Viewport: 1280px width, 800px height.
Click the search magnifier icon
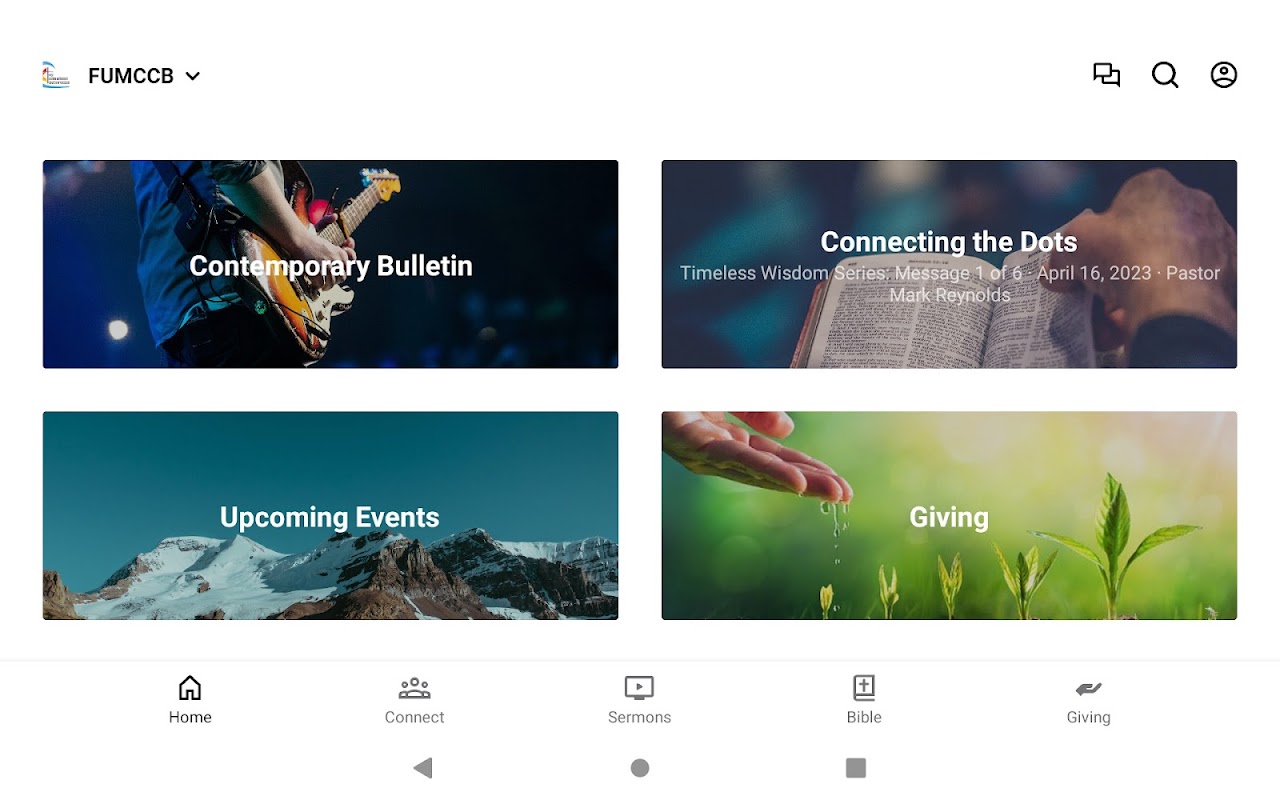coord(1165,75)
